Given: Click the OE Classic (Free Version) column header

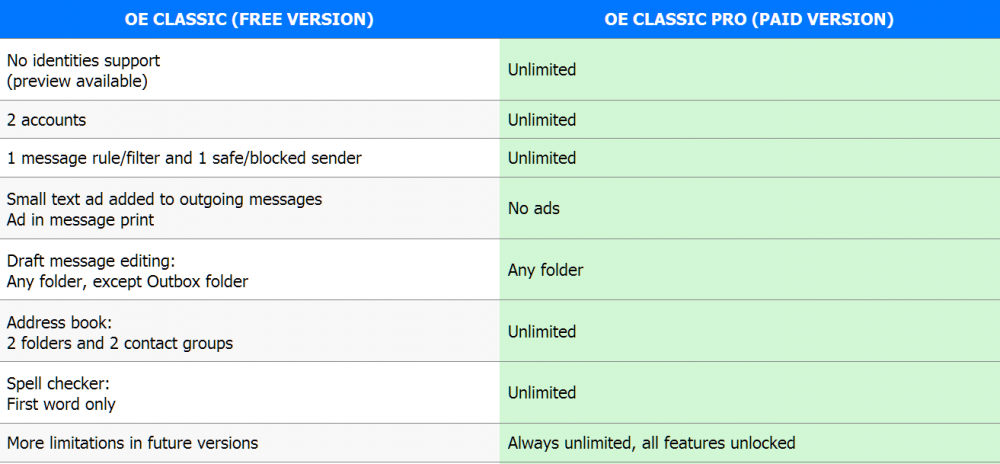Looking at the screenshot, I should [249, 19].
